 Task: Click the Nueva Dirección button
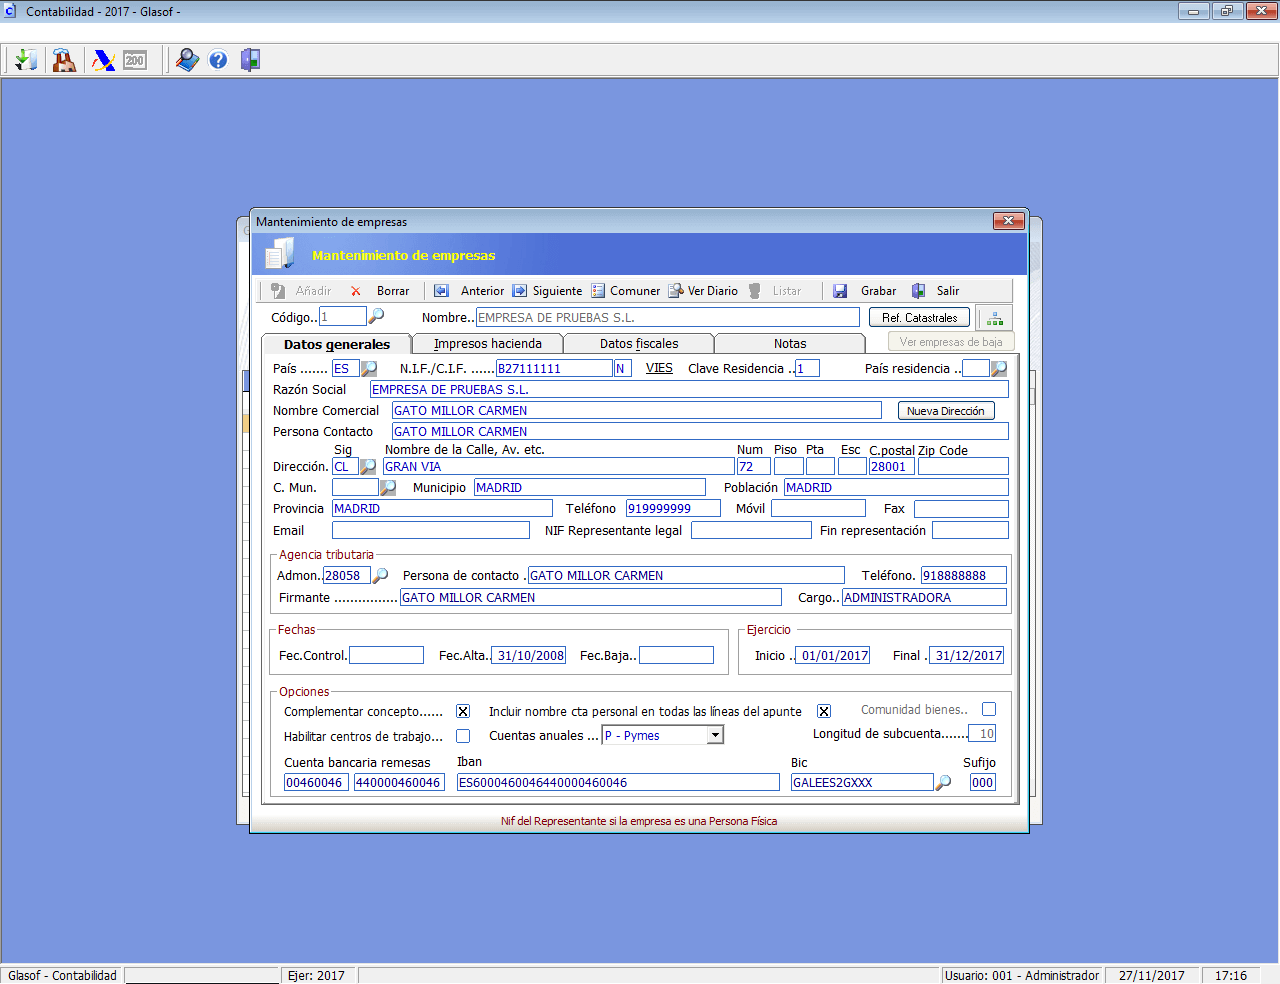(945, 411)
